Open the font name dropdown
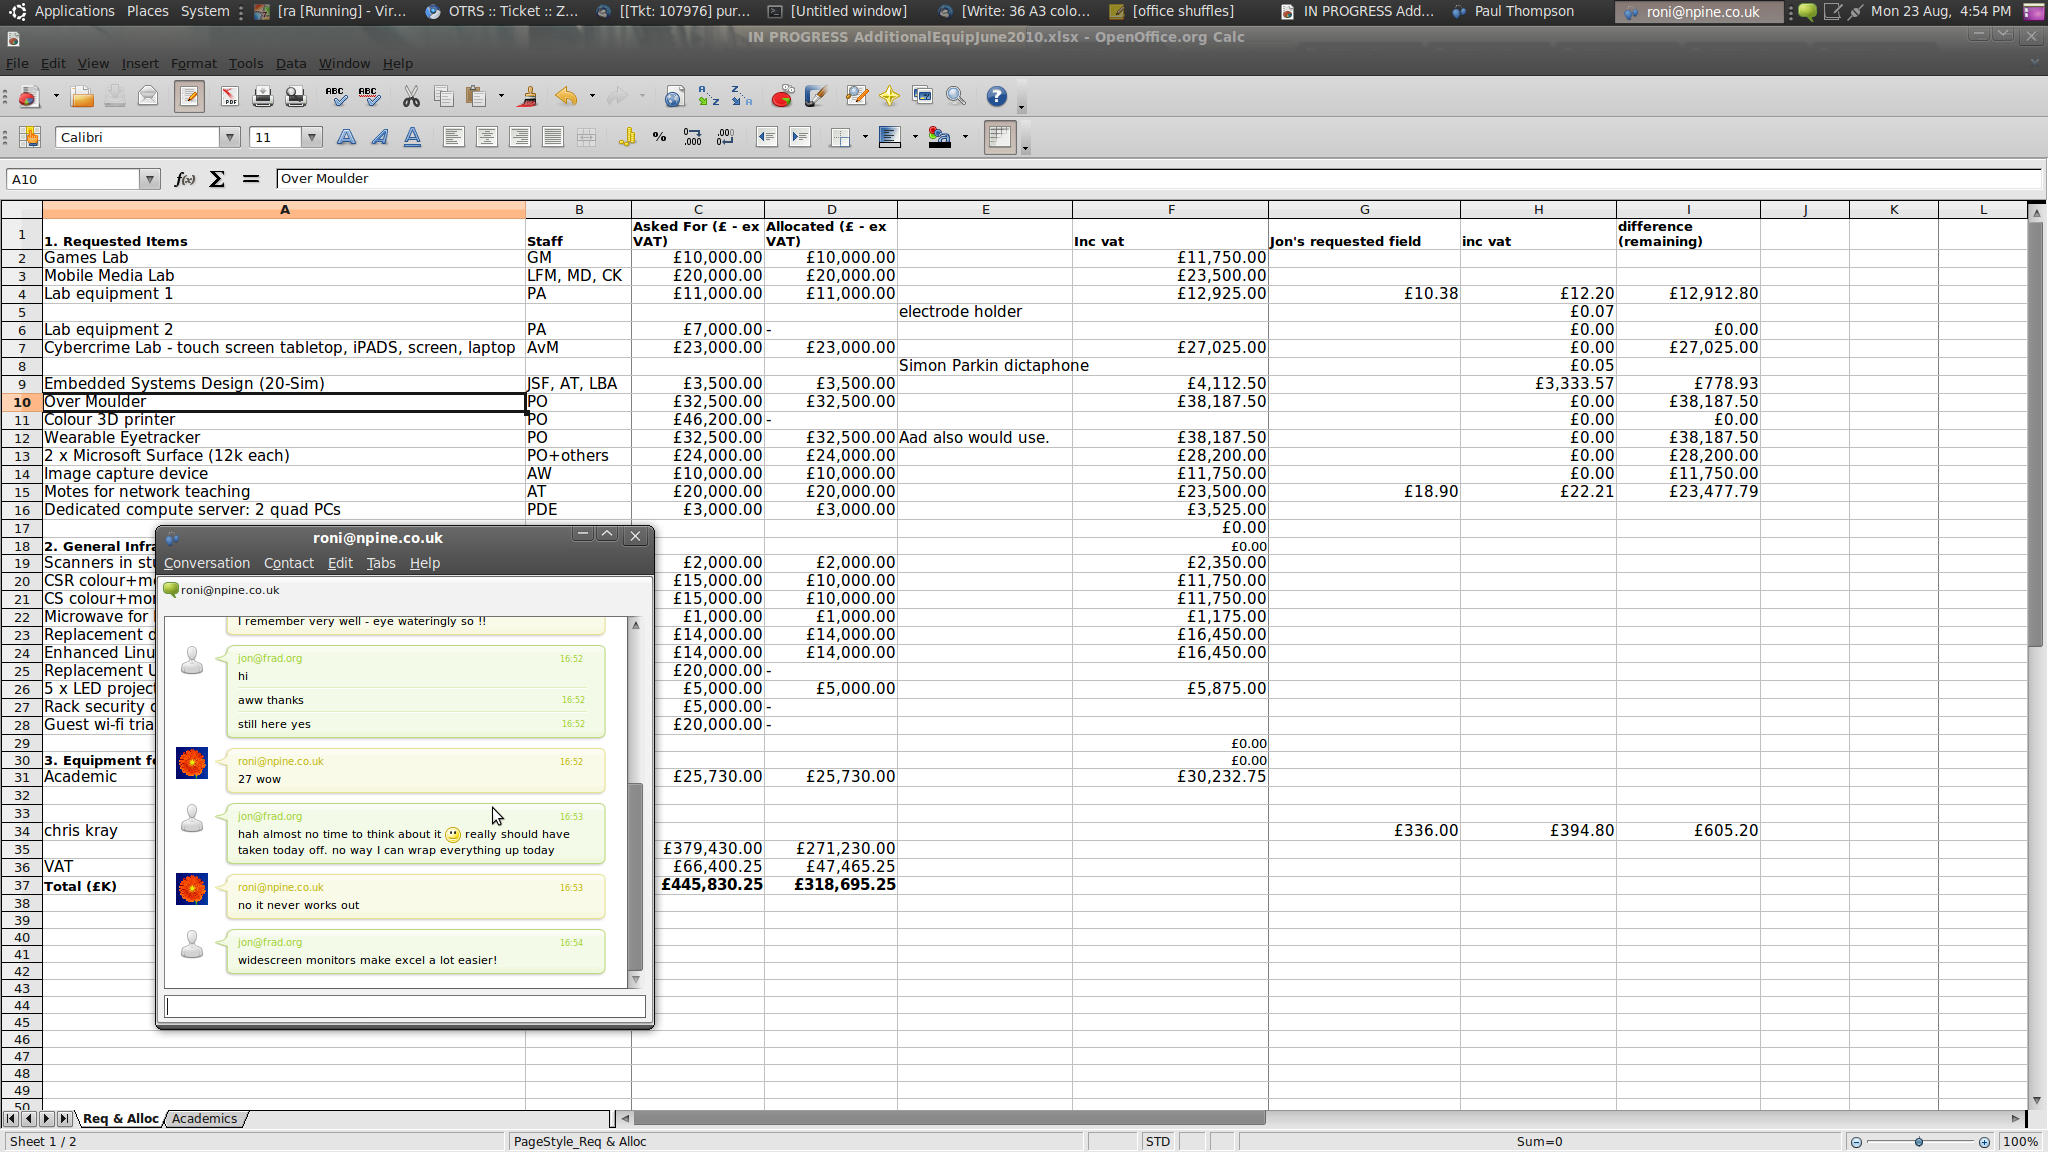Screen dimensions: 2048x1152 (x=229, y=137)
